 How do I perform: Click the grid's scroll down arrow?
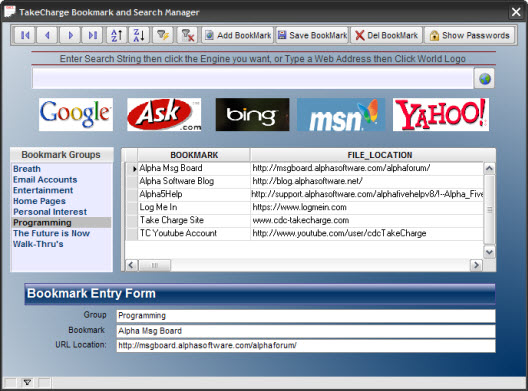point(490,252)
